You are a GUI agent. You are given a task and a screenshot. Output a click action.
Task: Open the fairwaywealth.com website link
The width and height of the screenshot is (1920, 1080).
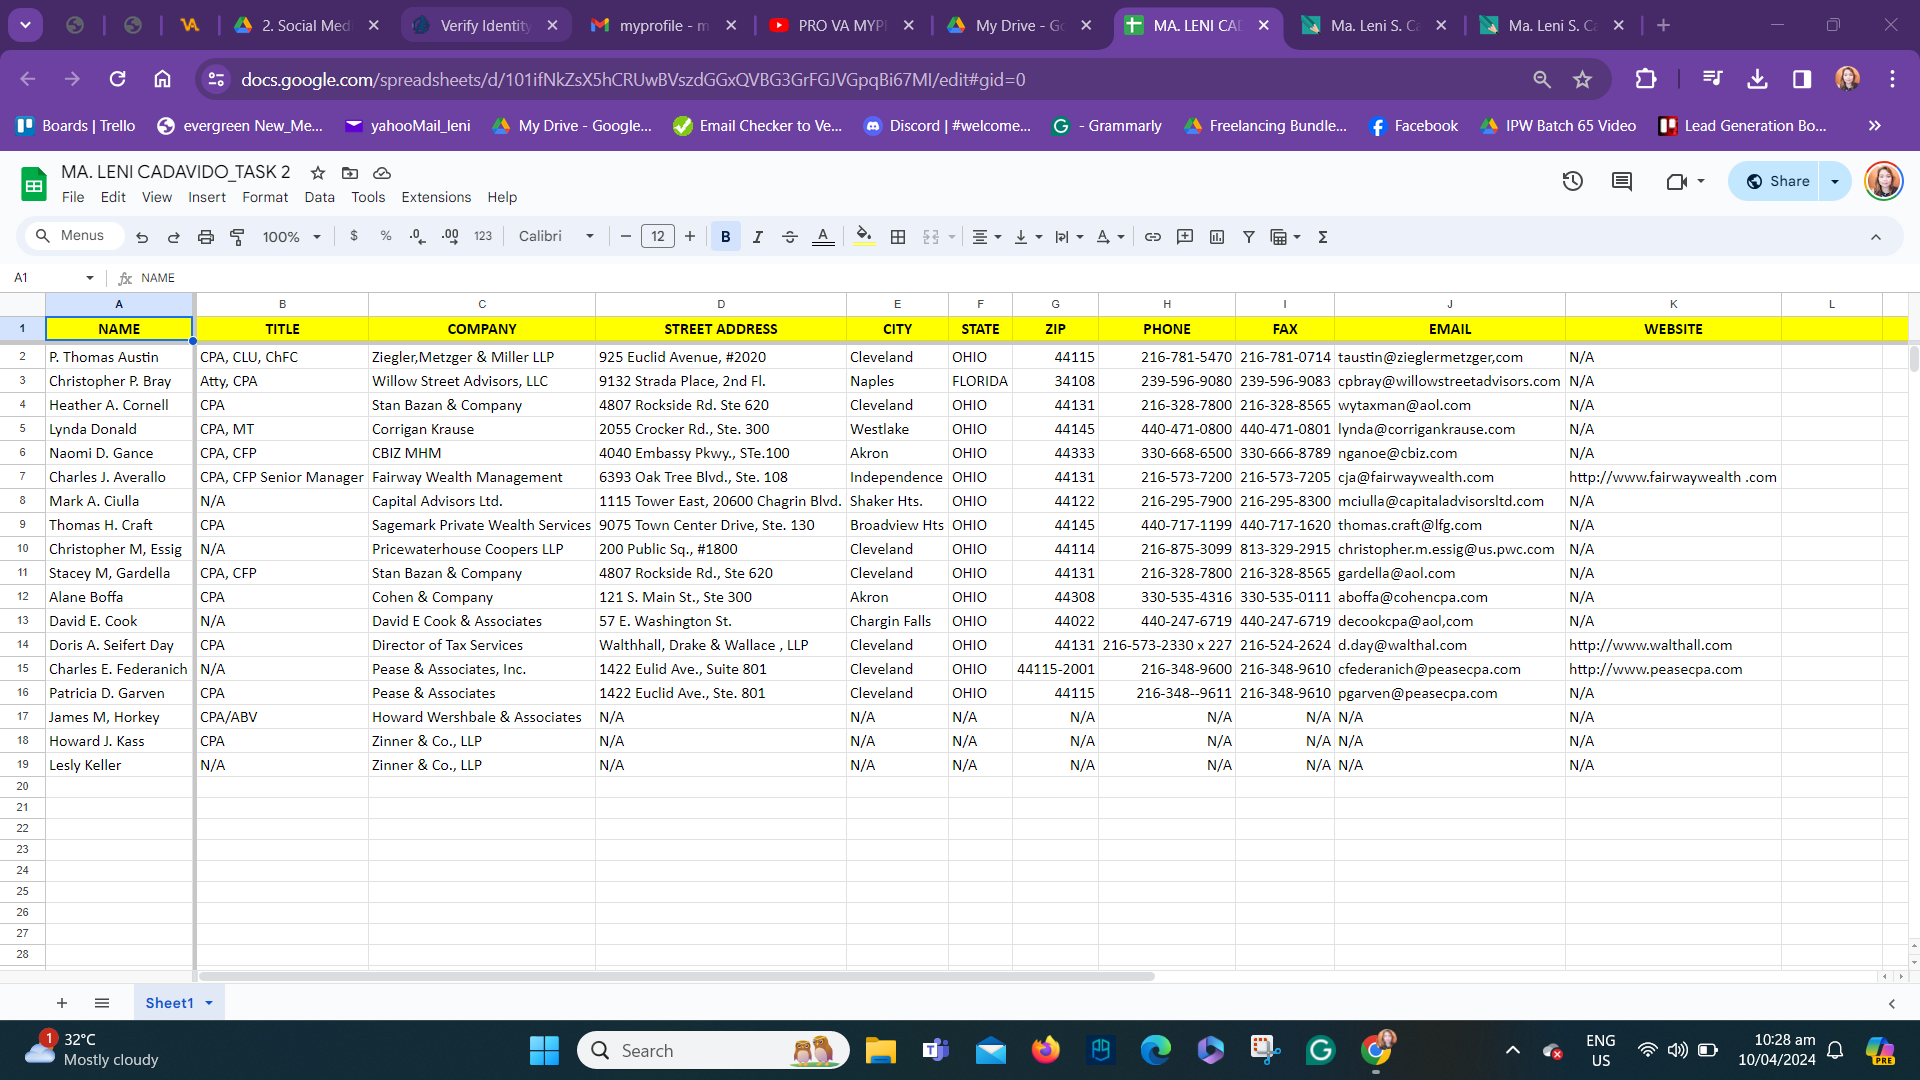coord(1671,477)
